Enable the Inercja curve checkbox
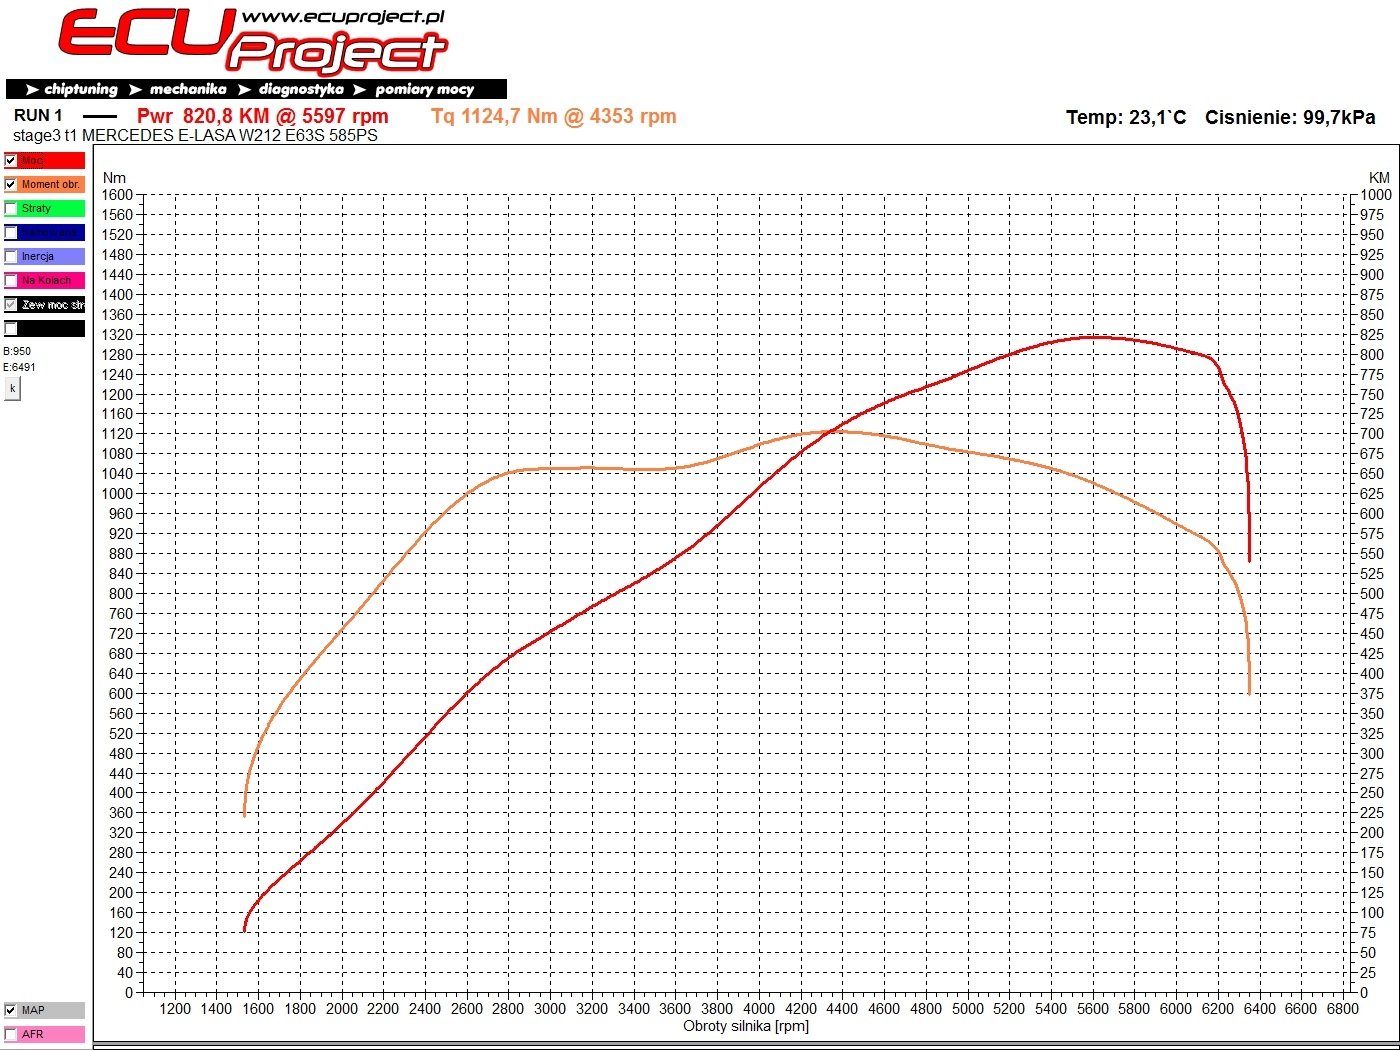 click(11, 256)
